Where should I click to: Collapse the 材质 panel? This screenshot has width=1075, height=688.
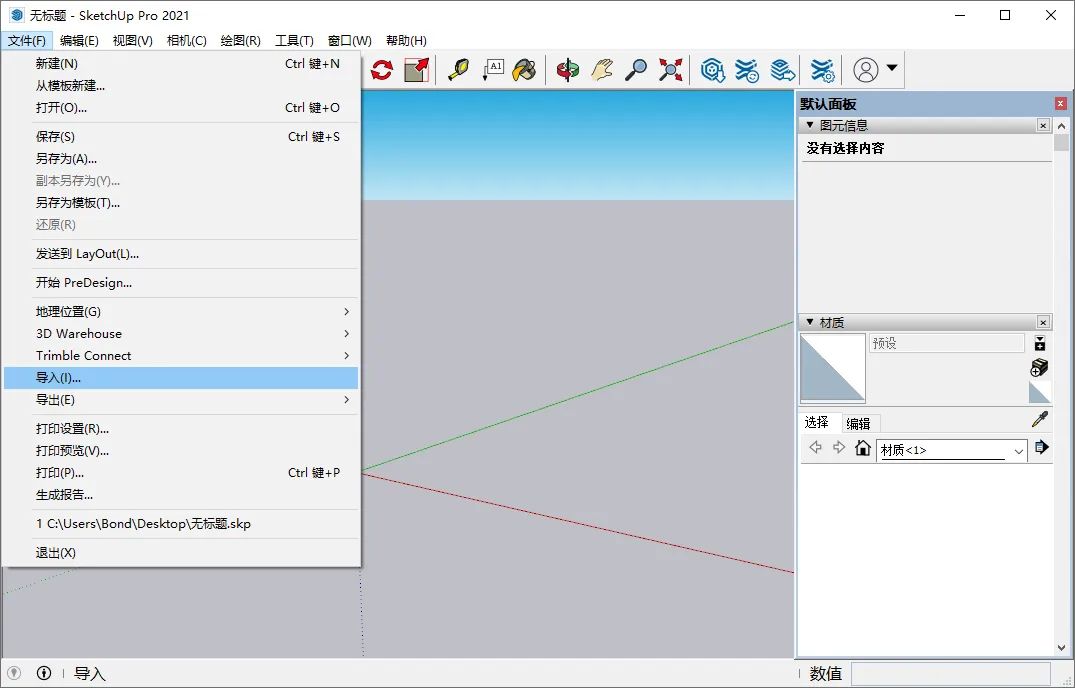pos(810,321)
